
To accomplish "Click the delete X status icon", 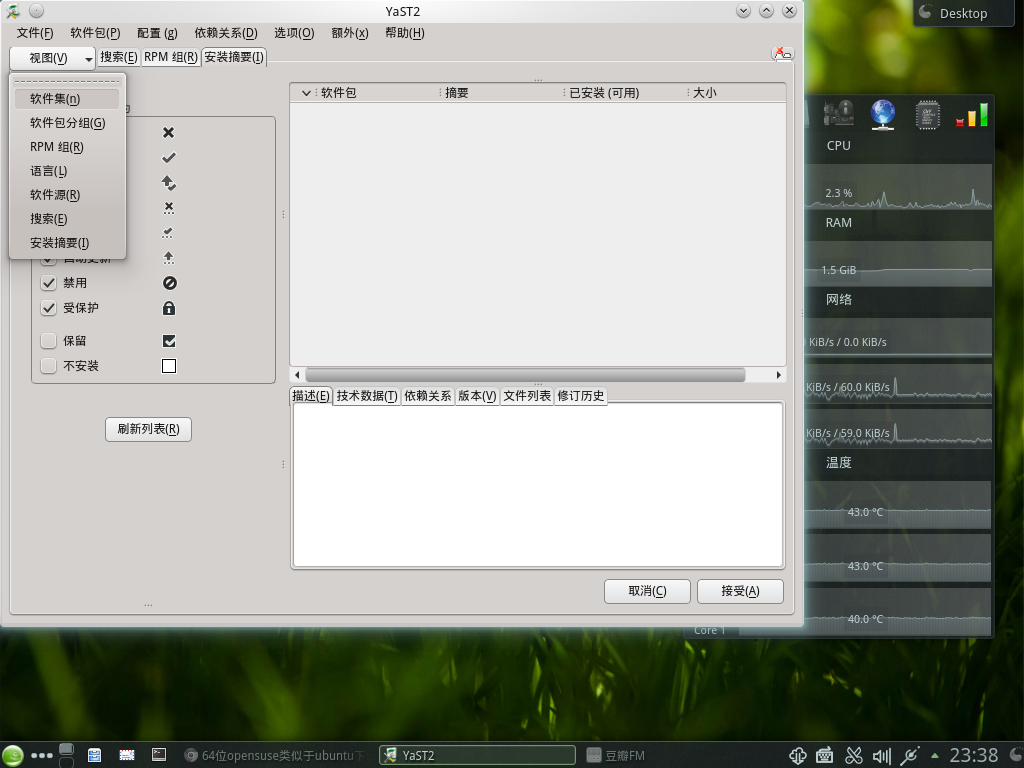I will (x=168, y=133).
